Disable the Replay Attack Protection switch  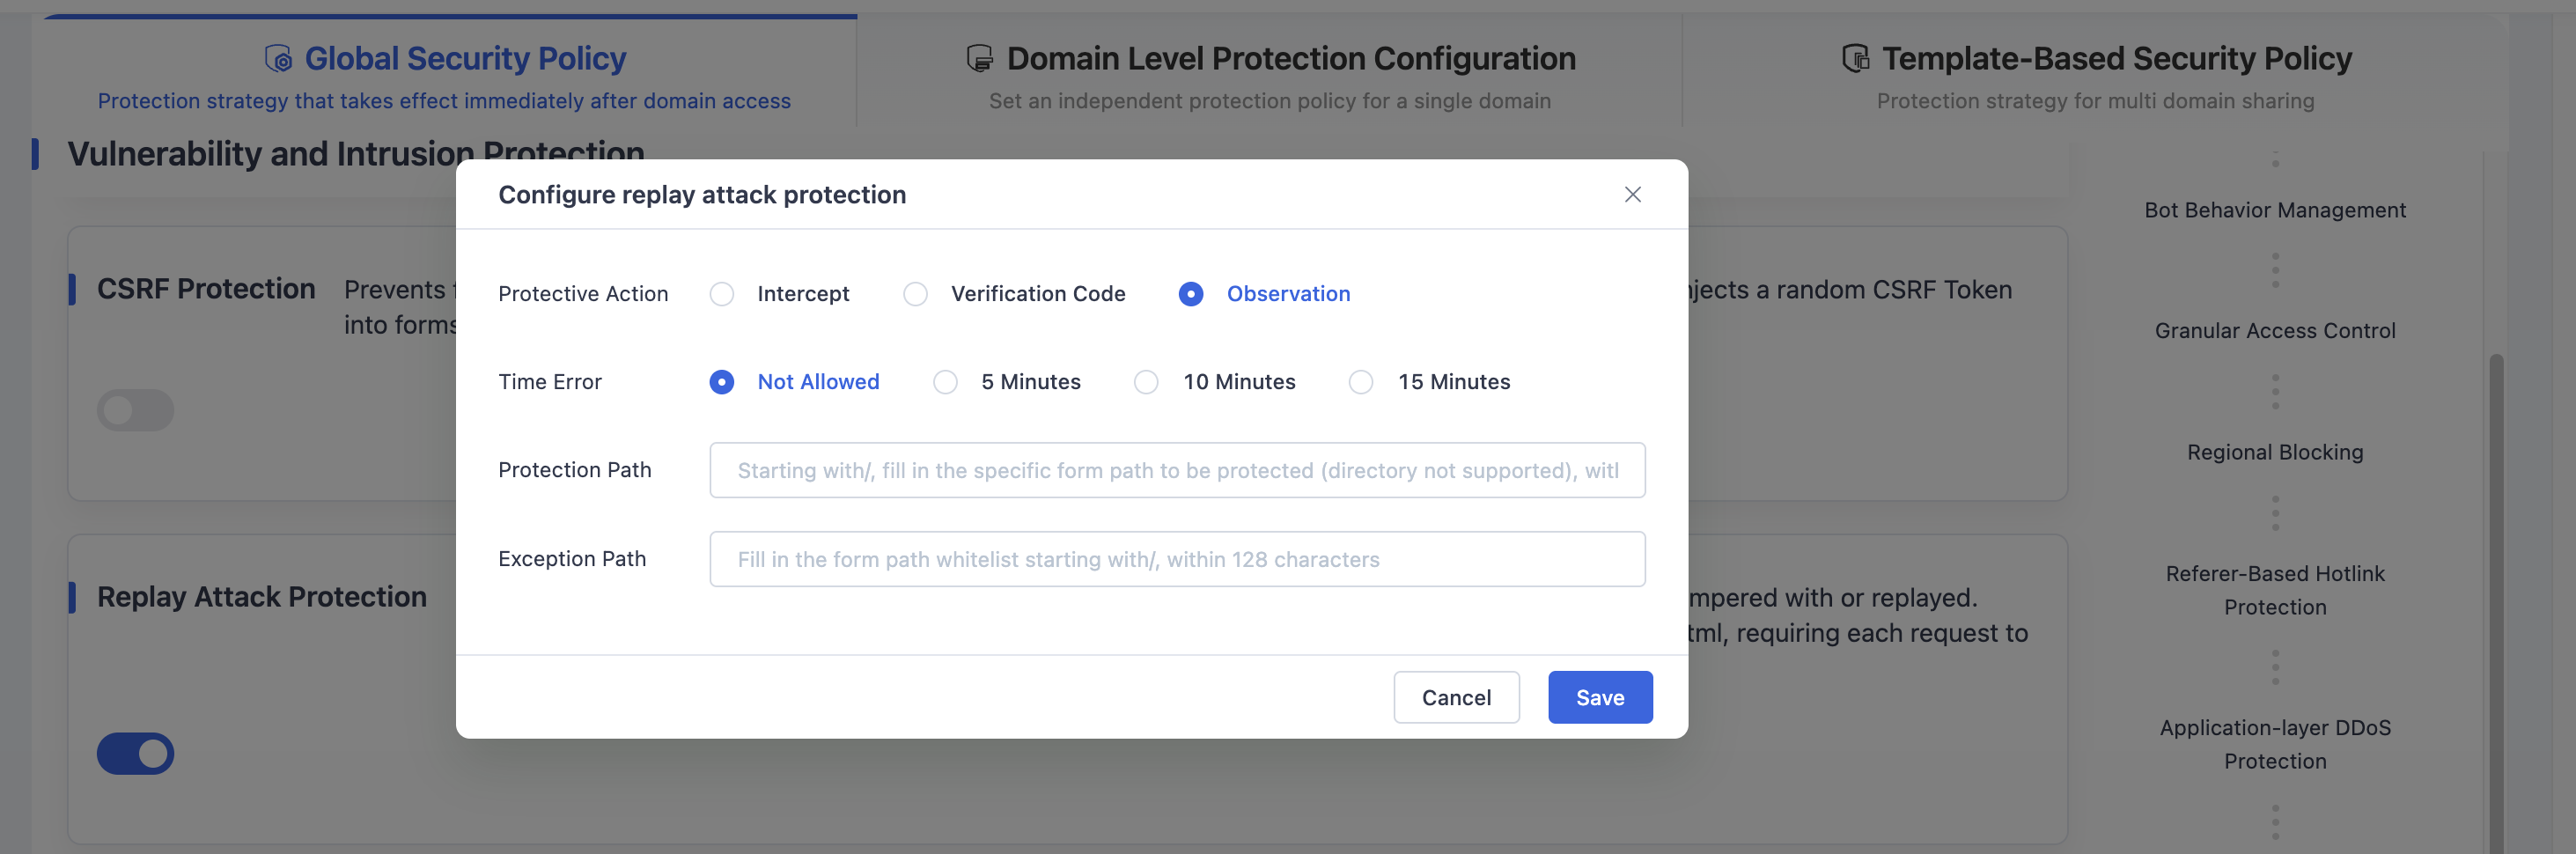coord(135,754)
